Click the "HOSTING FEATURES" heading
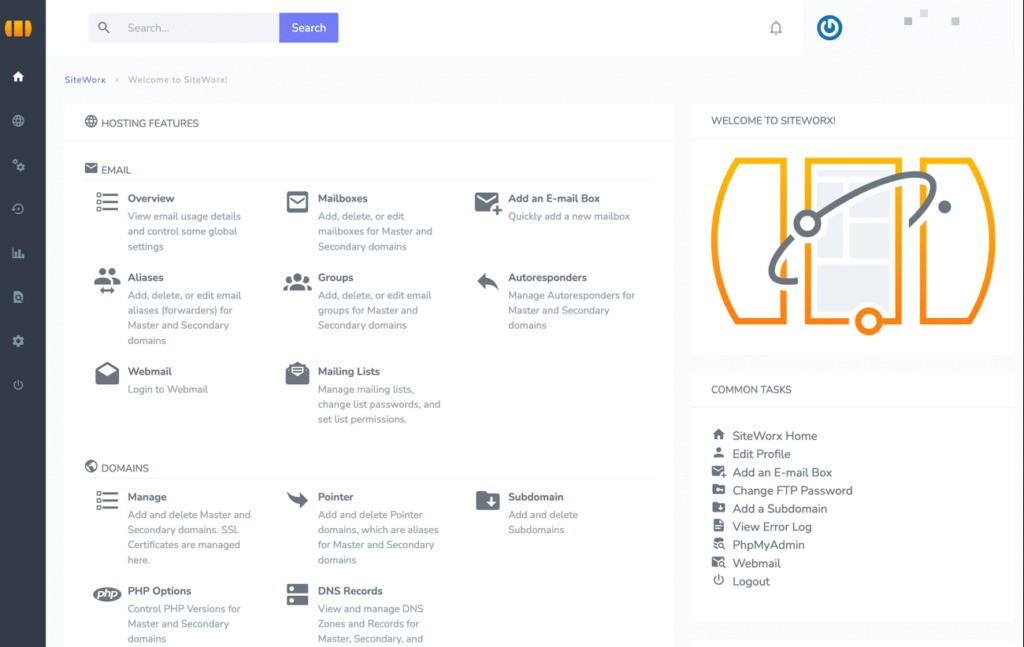The height and width of the screenshot is (647, 1024). [x=150, y=123]
